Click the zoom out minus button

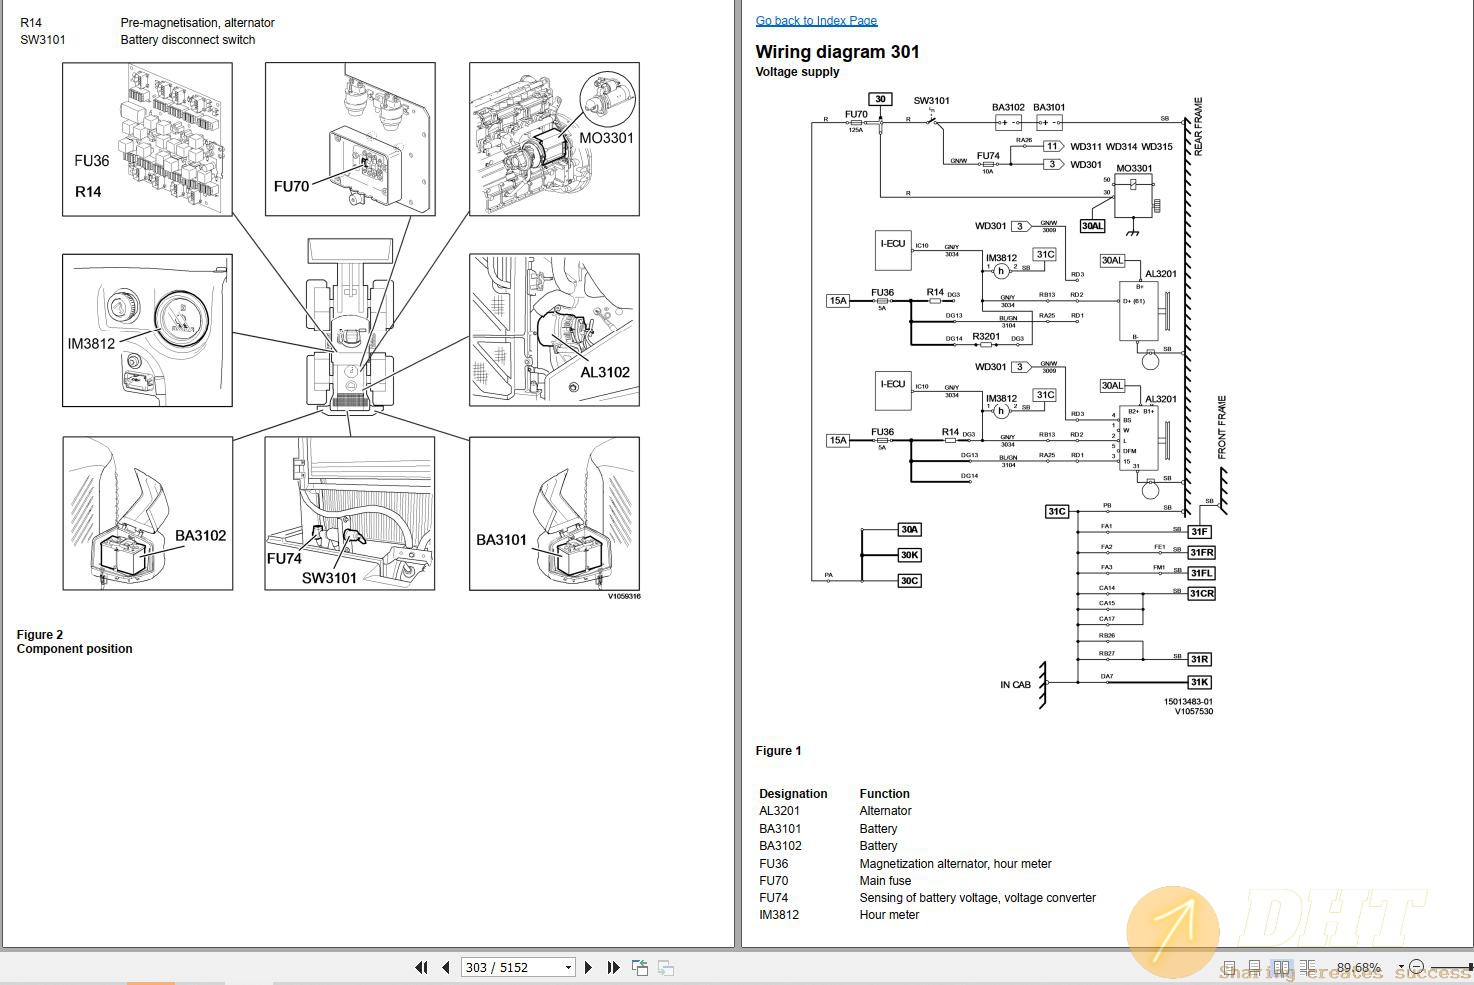[x=1416, y=967]
